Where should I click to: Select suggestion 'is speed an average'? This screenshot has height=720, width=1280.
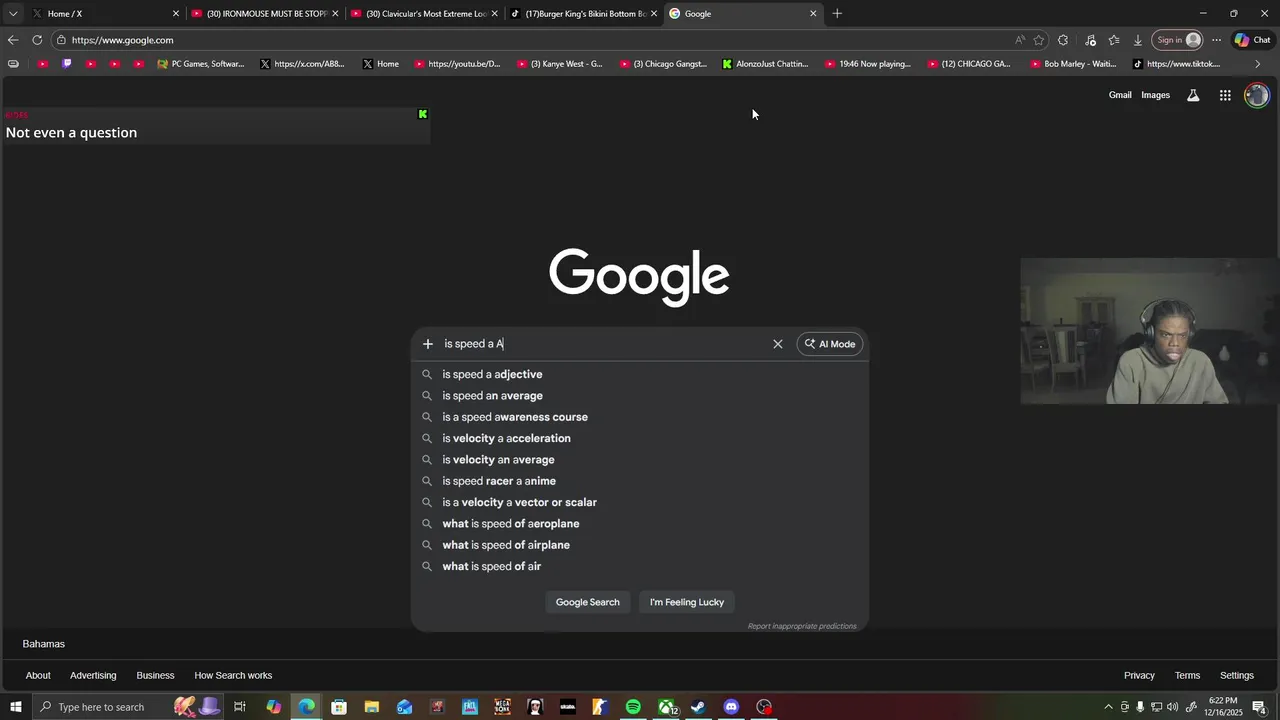[640, 396]
